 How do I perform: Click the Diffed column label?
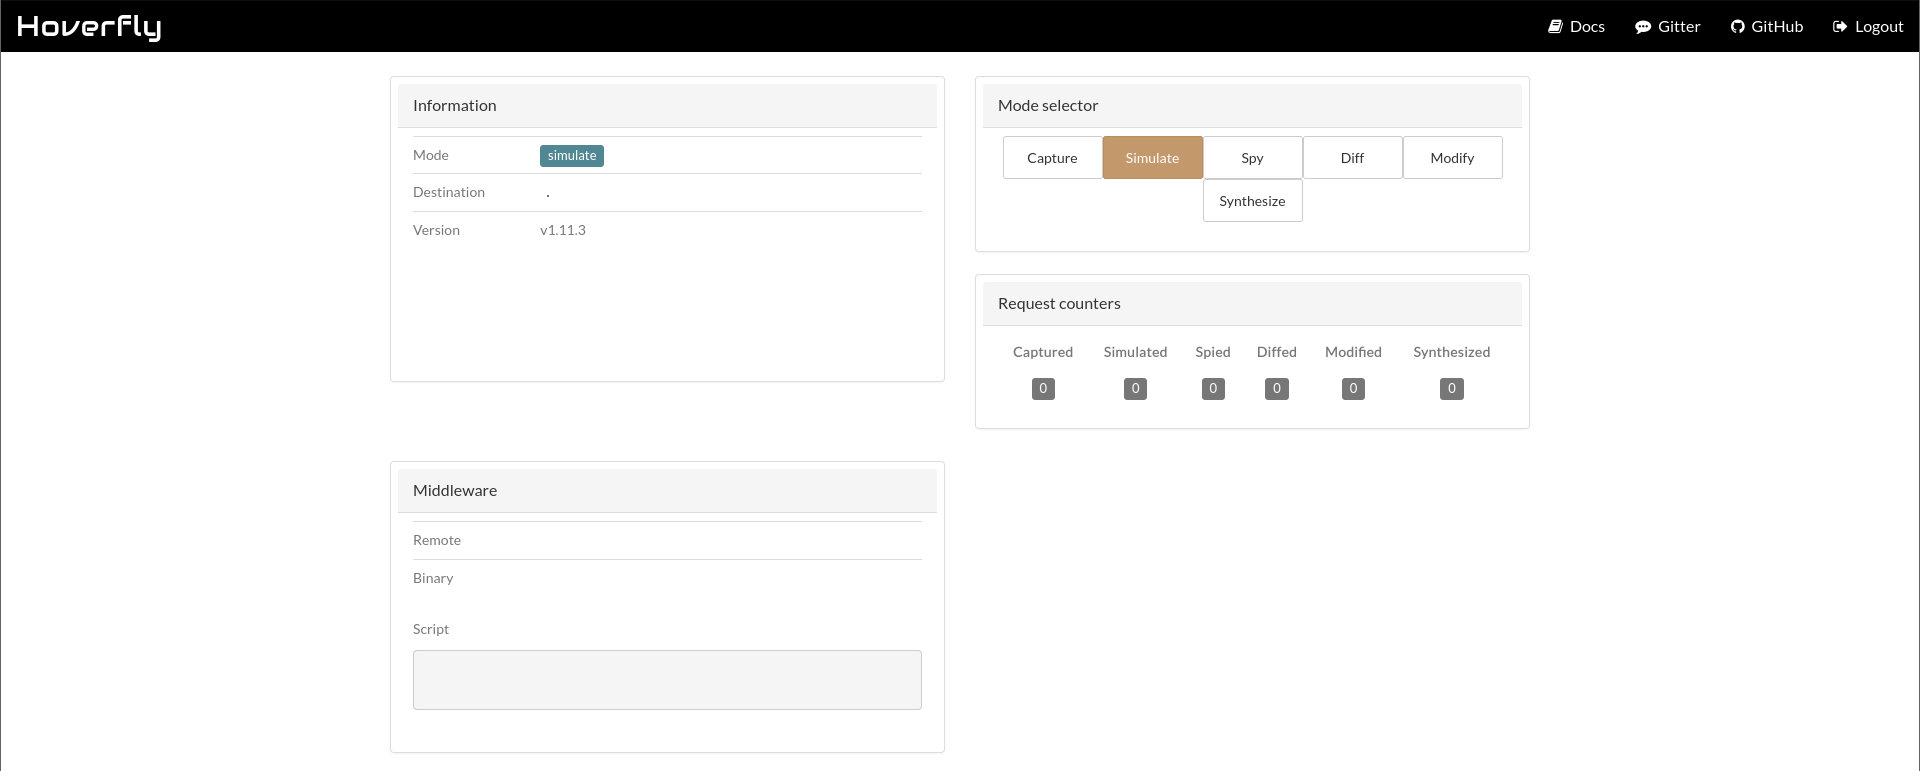tap(1277, 353)
